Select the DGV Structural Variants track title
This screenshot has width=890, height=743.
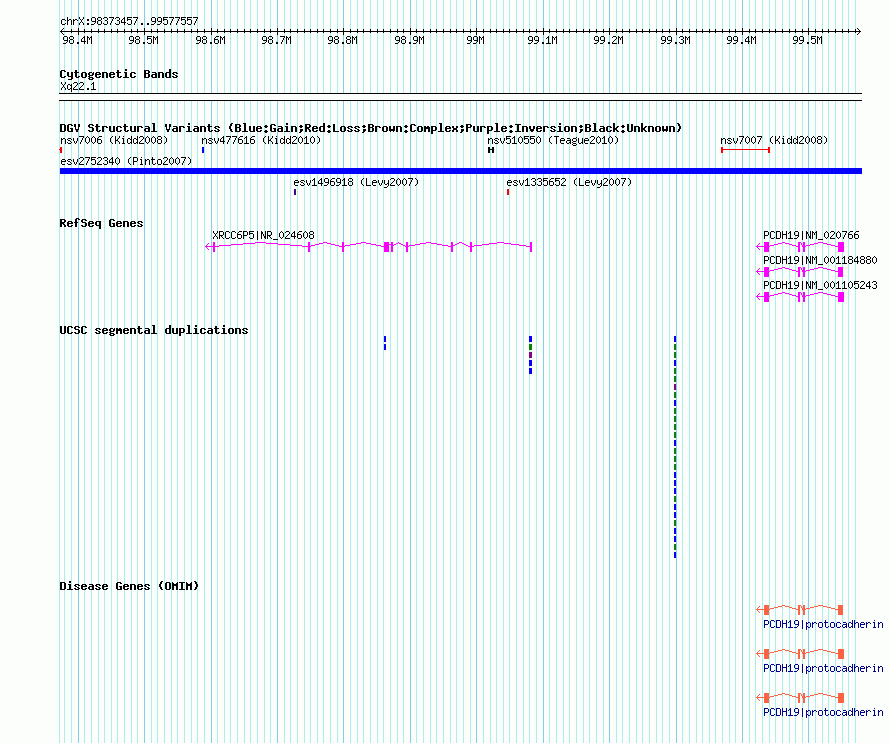click(x=371, y=128)
